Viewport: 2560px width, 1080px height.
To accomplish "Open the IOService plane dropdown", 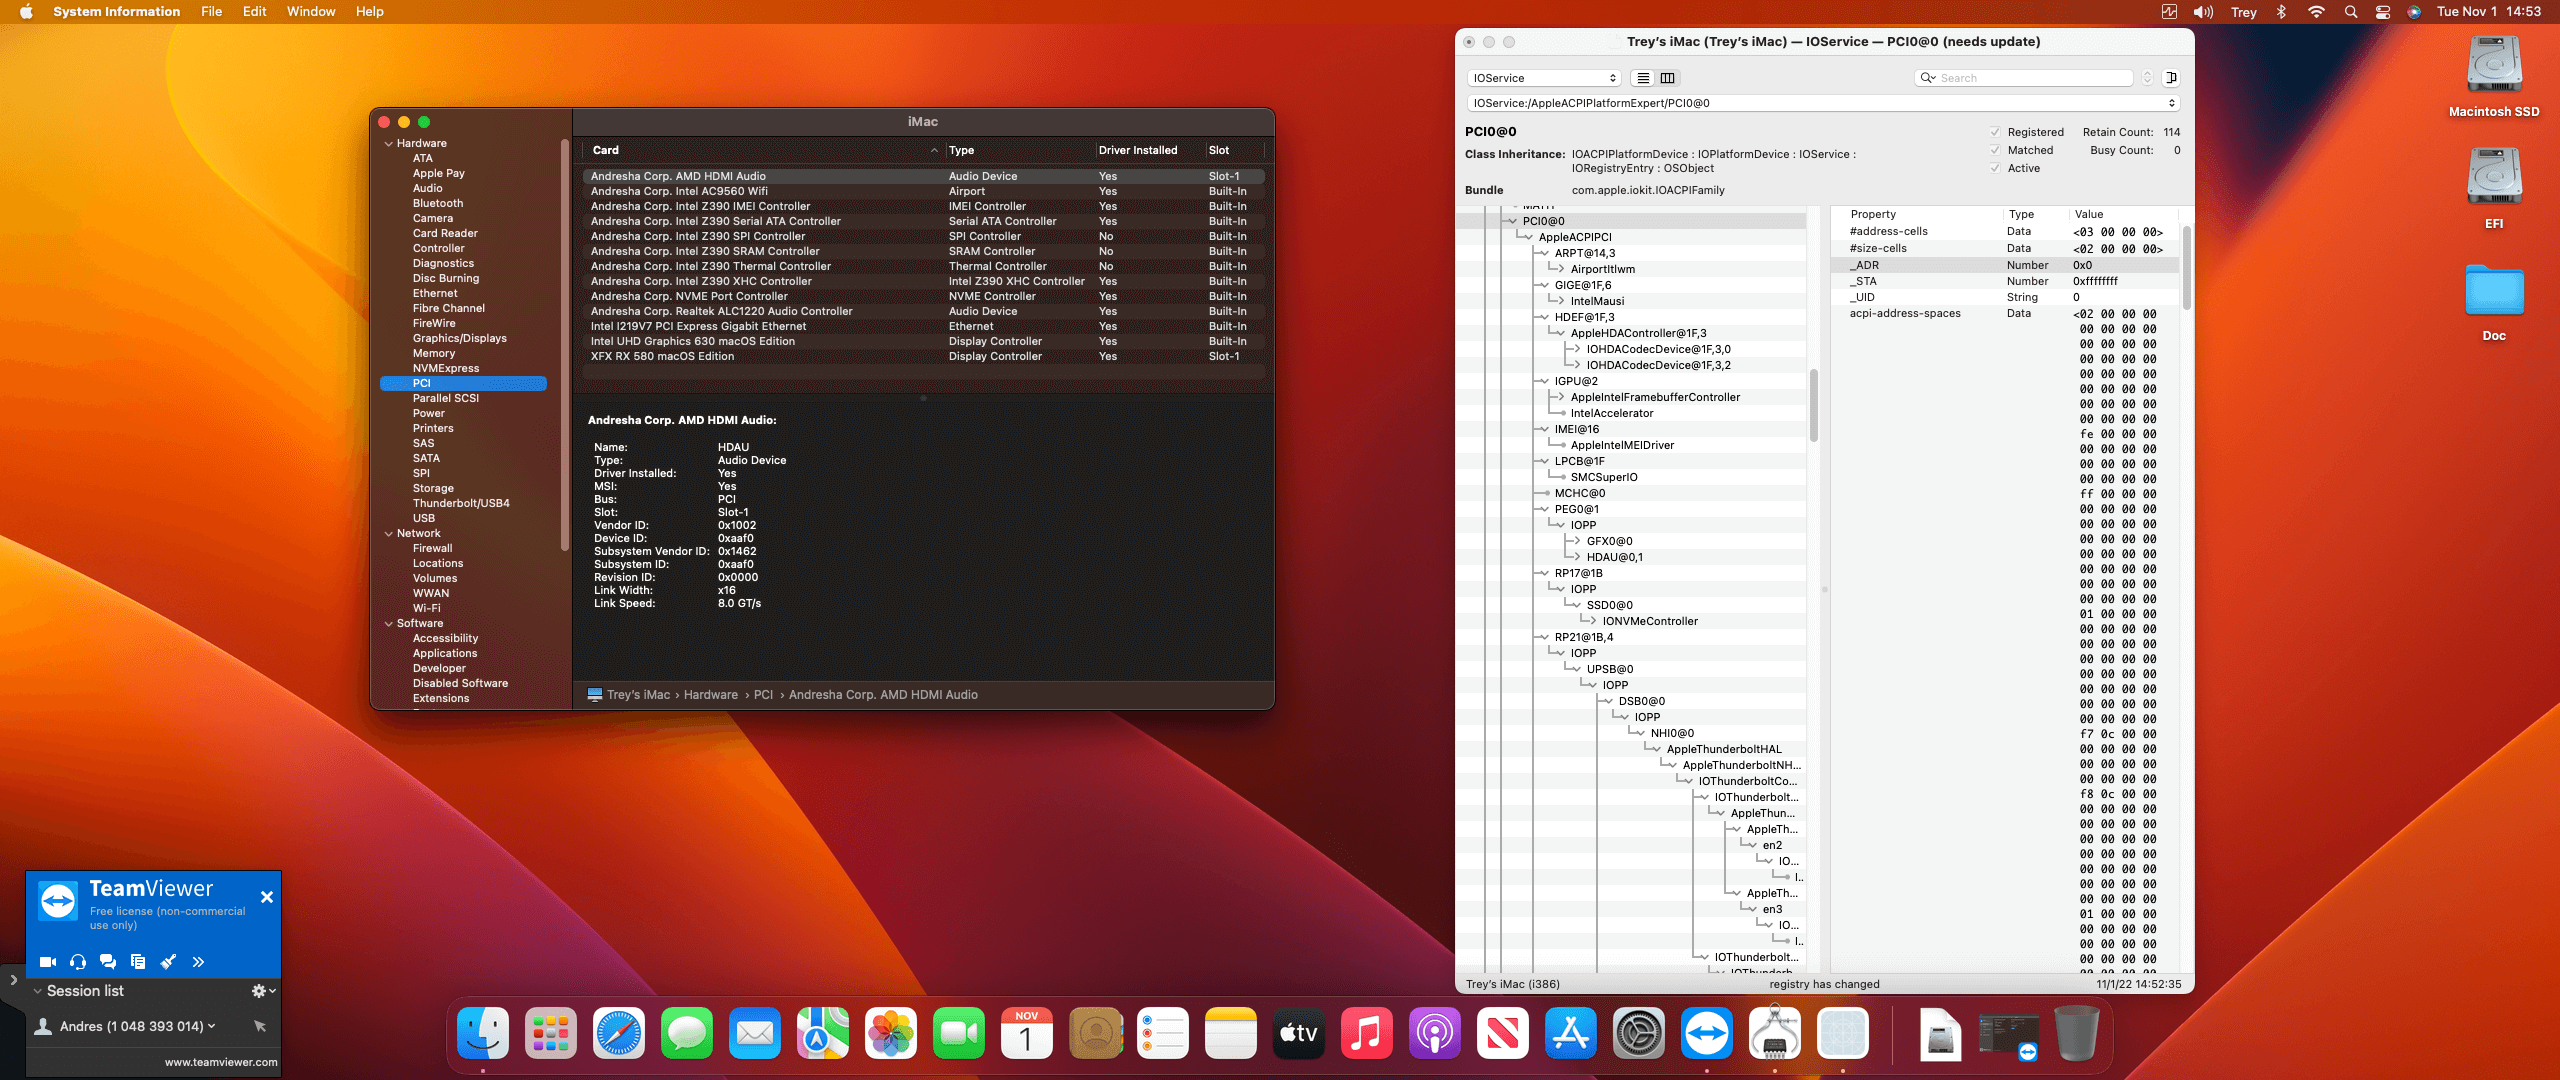I will pyautogui.click(x=1544, y=78).
